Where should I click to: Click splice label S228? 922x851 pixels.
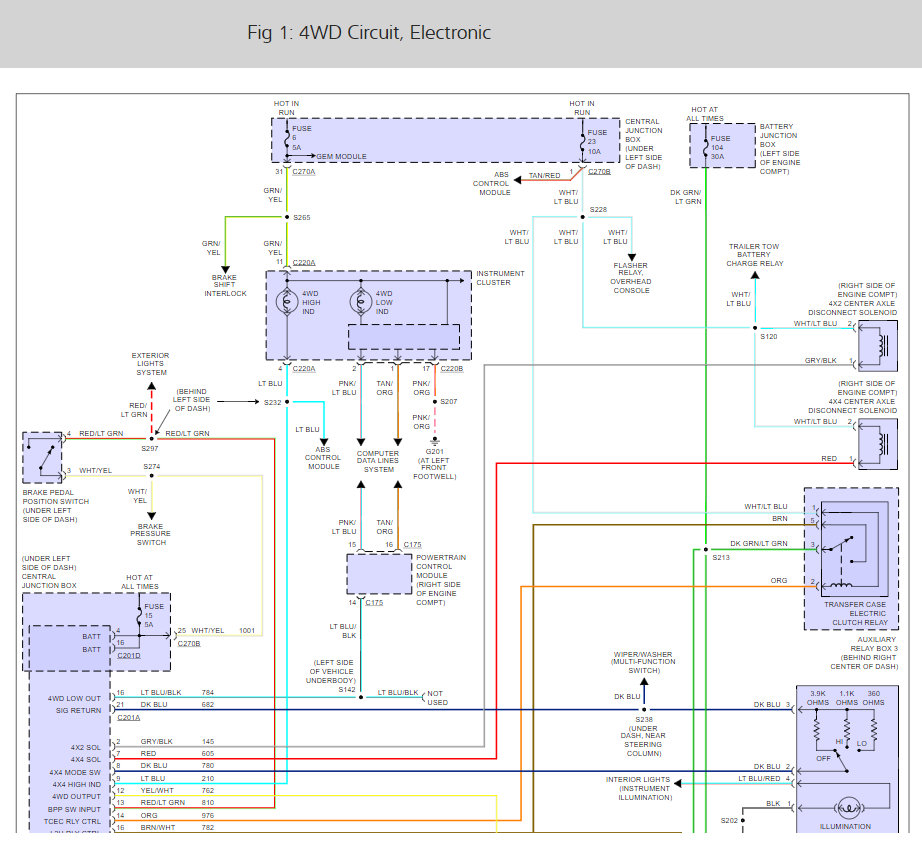point(598,209)
